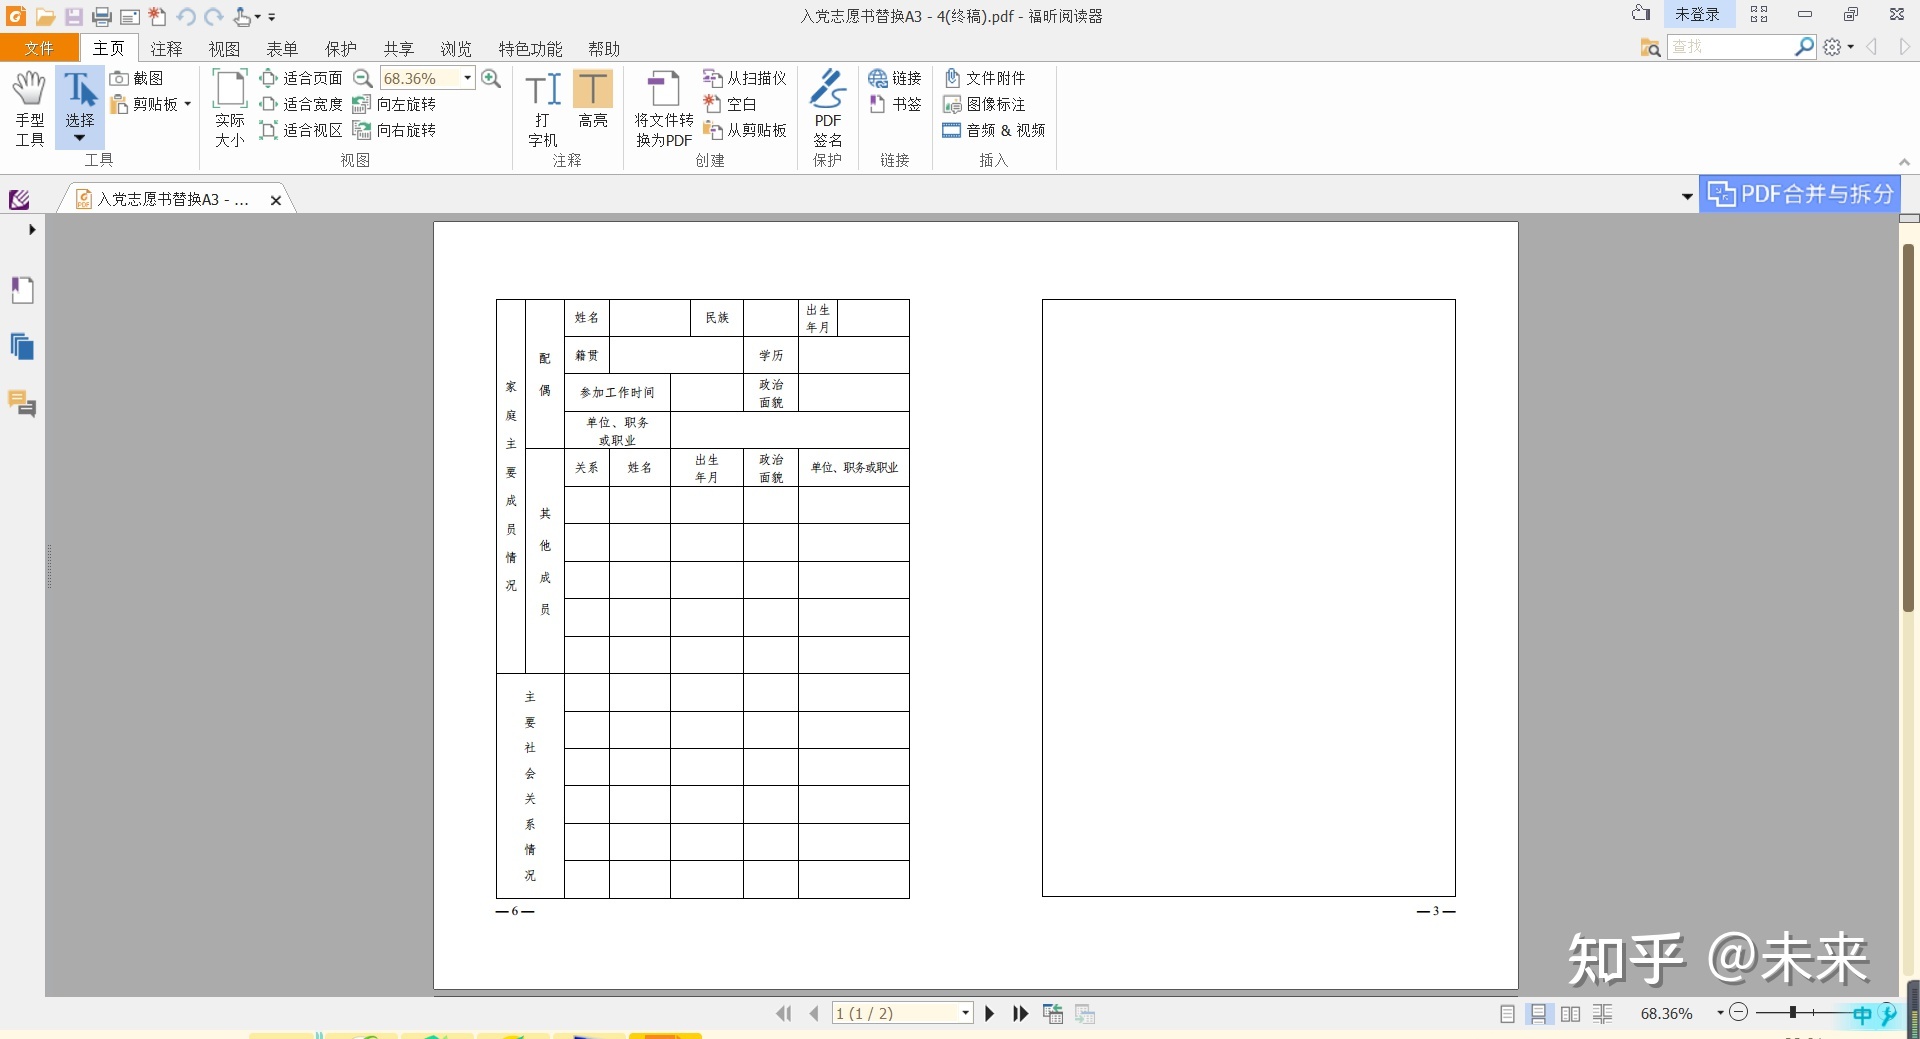Enable facing pages view mode
Viewport: 1920px width, 1039px height.
pos(1571,1013)
